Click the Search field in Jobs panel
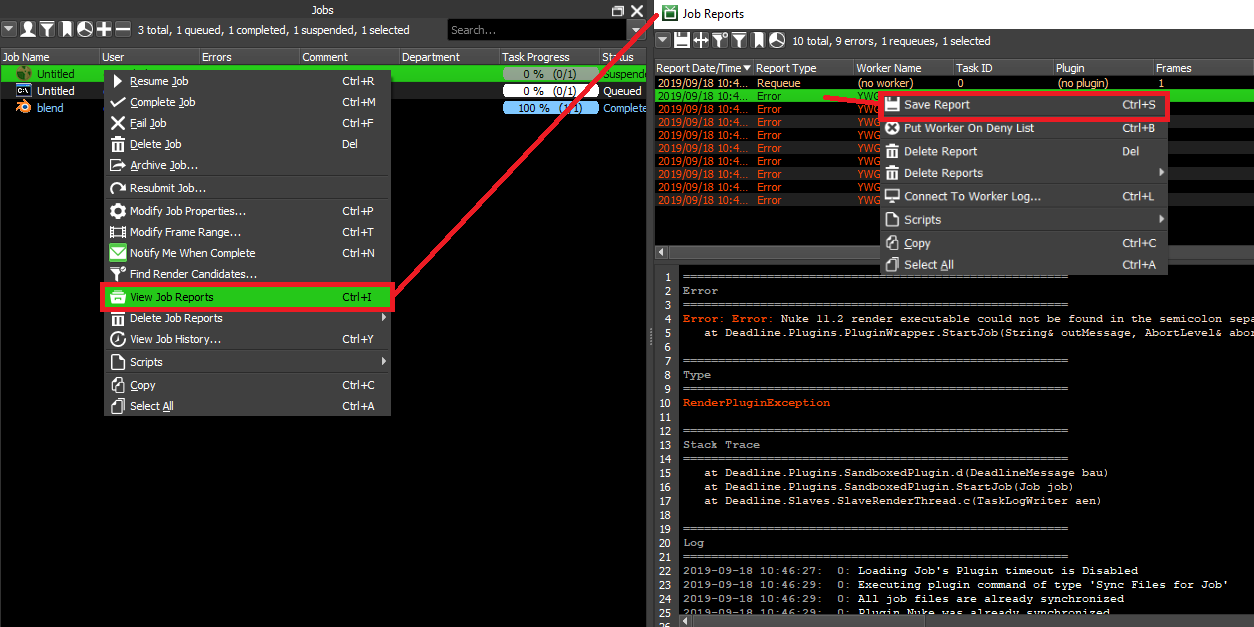This screenshot has height=627, width=1254. 535,31
